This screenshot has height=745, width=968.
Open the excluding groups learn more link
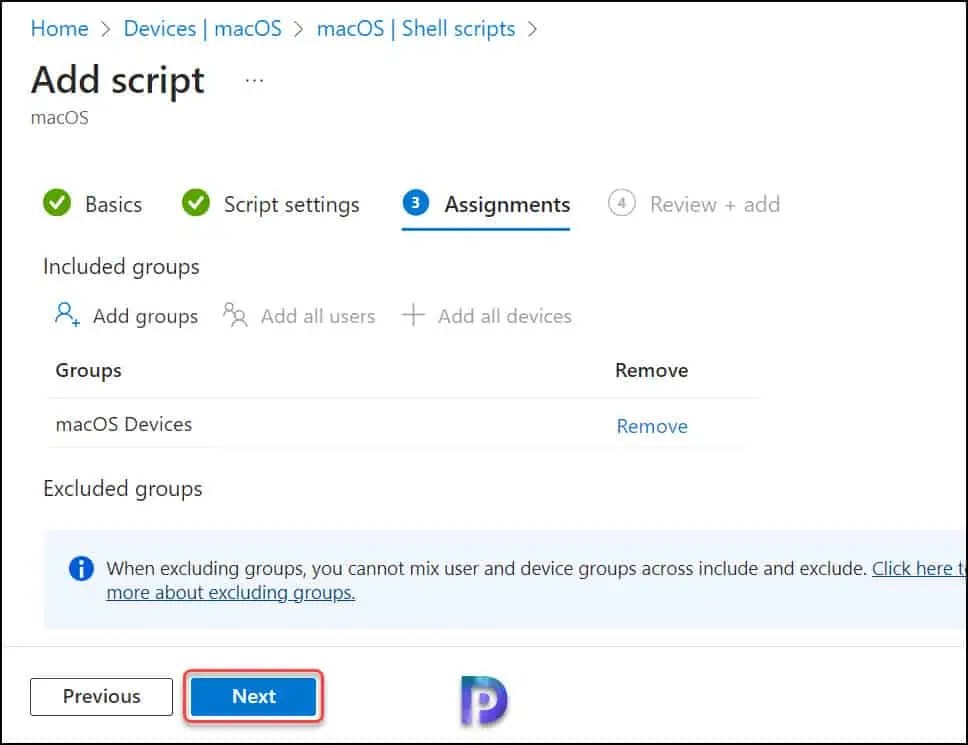coord(230,592)
